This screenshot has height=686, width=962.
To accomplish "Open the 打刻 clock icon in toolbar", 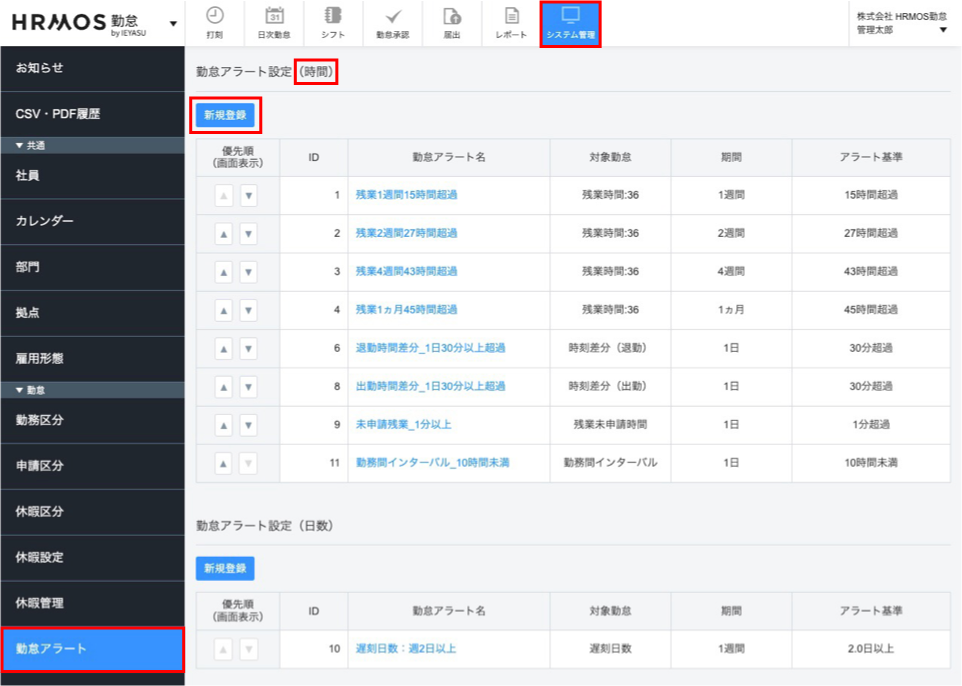I will coord(214,16).
